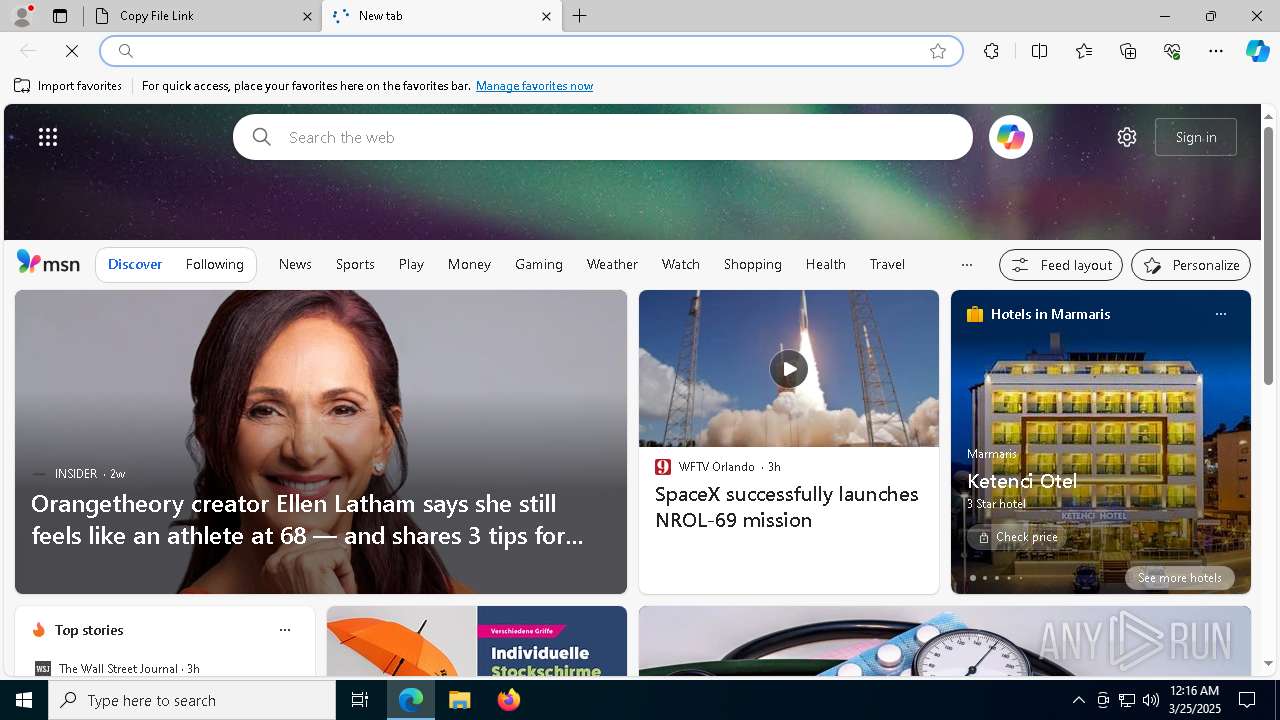Select the first hotel carousel dot
Image resolution: width=1280 pixels, height=720 pixels.
point(972,578)
